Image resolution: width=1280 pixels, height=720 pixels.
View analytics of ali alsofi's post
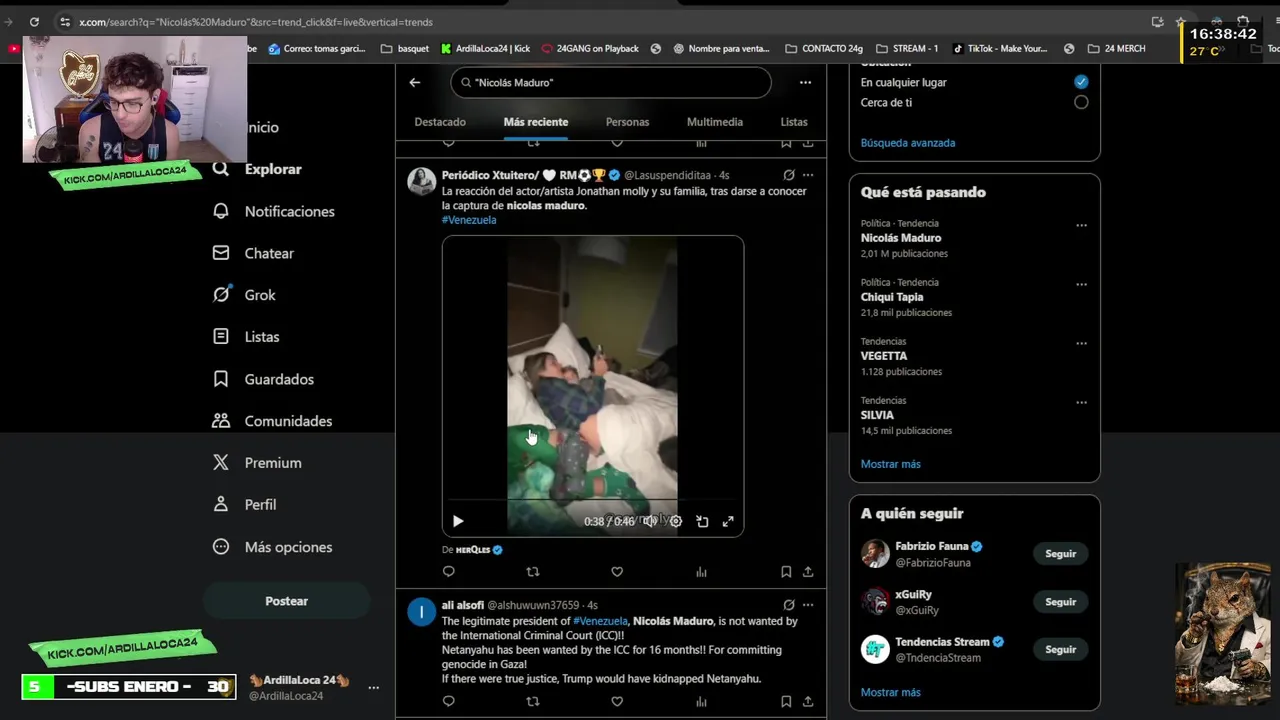[x=701, y=701]
